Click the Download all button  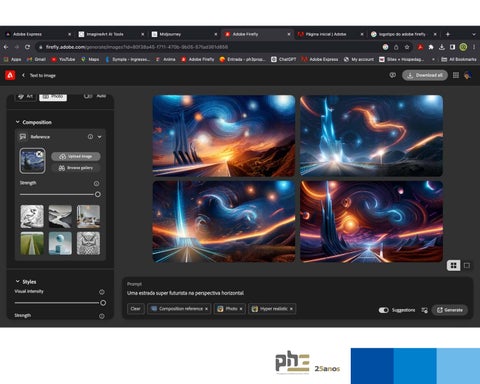[425, 75]
